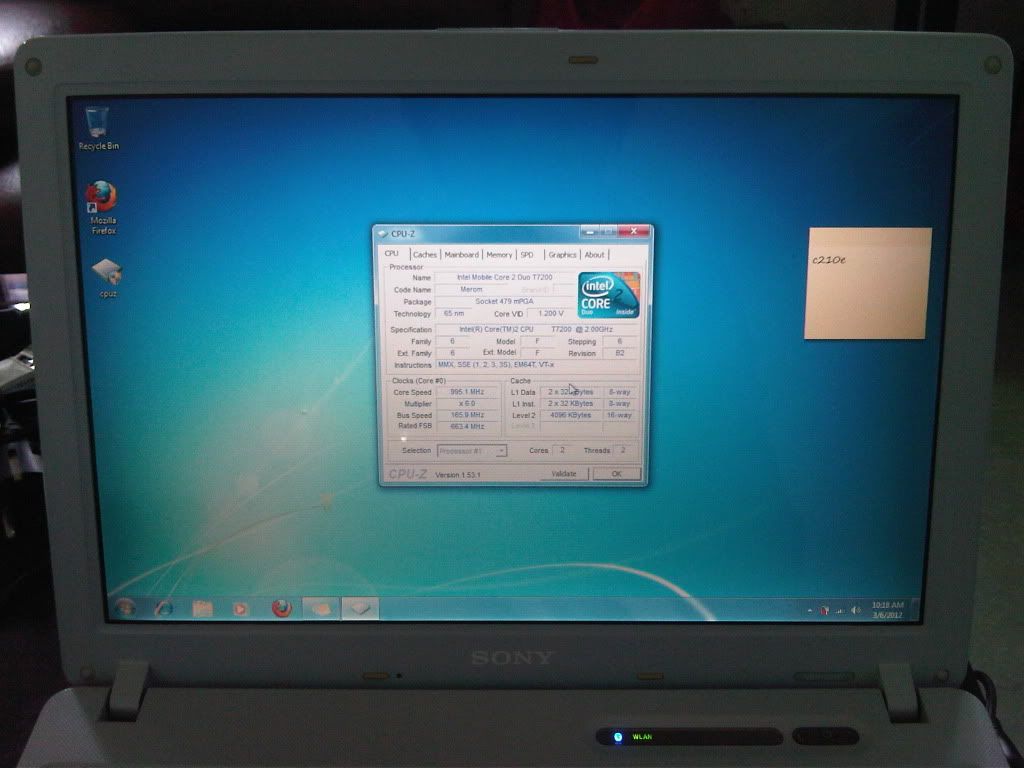Image resolution: width=1024 pixels, height=768 pixels.
Task: Switch to the Caches tab
Action: pyautogui.click(x=424, y=255)
